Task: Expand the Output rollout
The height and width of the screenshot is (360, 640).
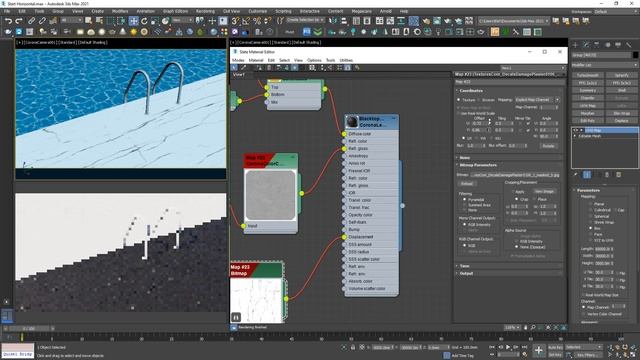Action: (x=509, y=273)
